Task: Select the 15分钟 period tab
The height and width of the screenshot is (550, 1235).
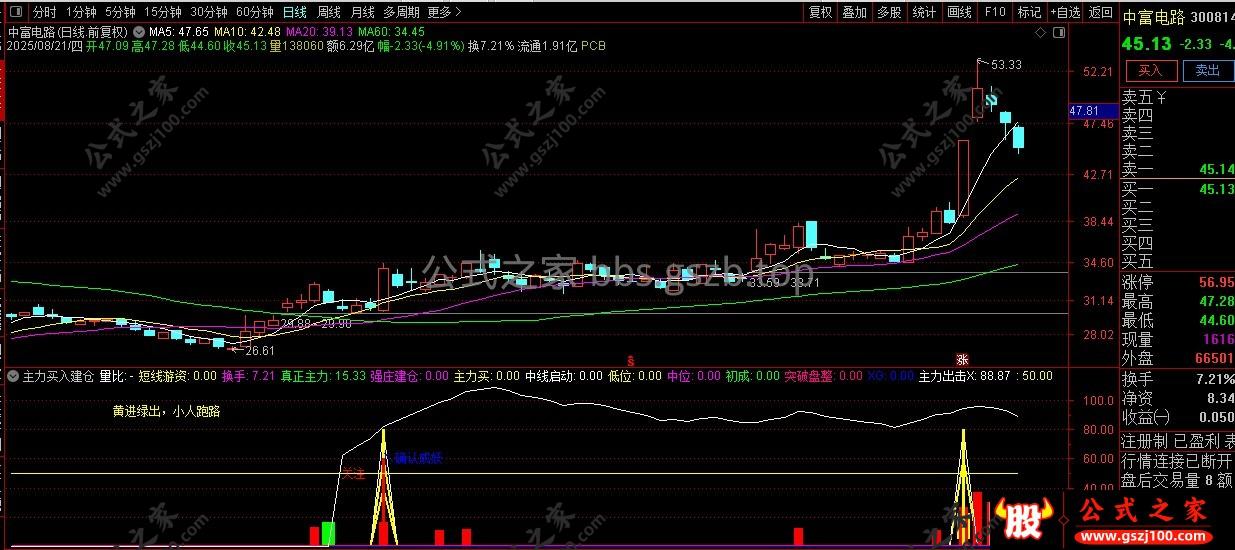Action: pos(163,13)
